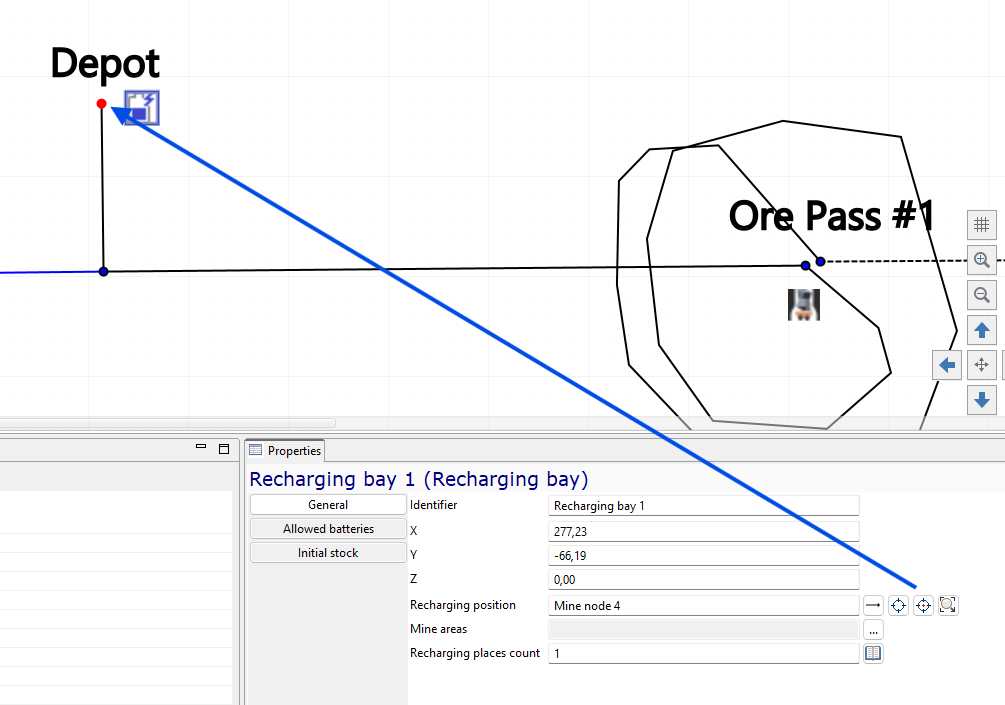This screenshot has width=1005, height=705.
Task: Switch to the Properties tab
Action: (x=285, y=451)
